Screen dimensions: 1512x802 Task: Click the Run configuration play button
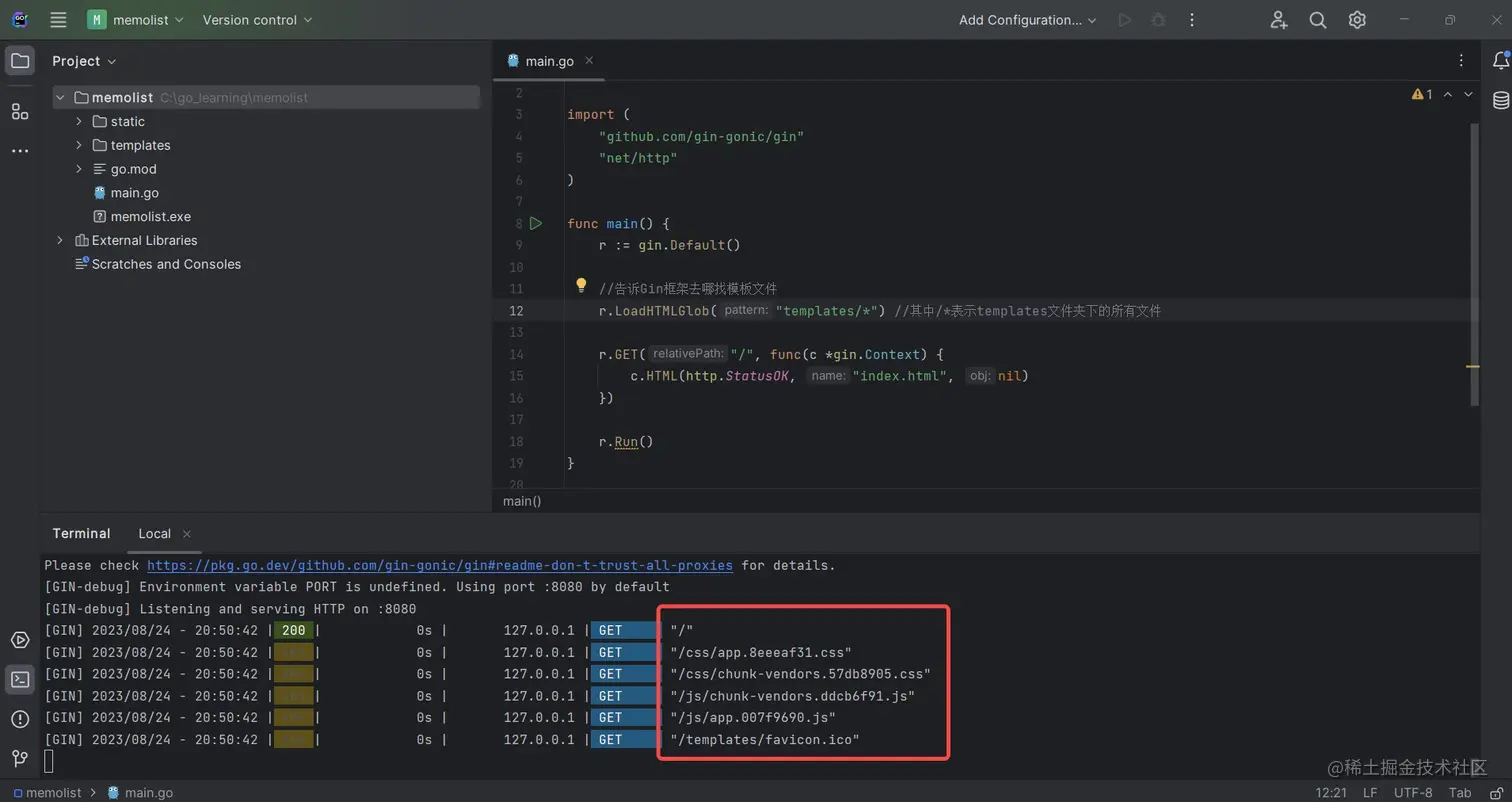1125,20
